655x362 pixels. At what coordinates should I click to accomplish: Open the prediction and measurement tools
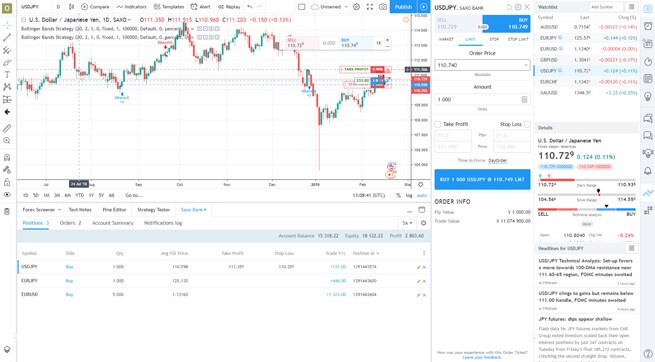pos(7,99)
